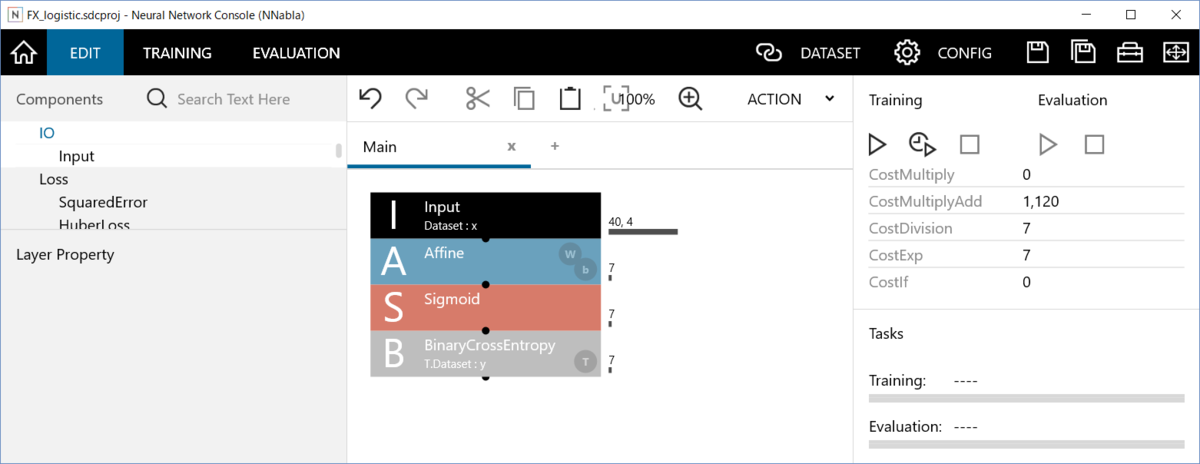Zoom in with magnifier plus icon
Screen dimensions: 1200x464
click(x=690, y=98)
